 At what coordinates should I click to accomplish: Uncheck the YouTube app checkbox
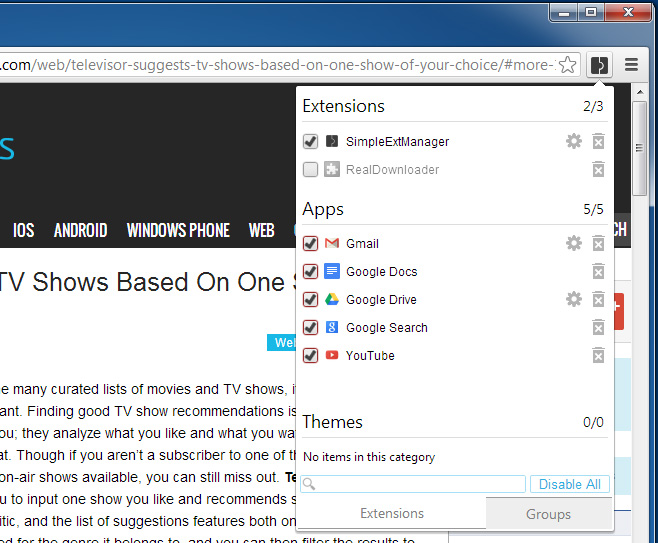coord(311,356)
